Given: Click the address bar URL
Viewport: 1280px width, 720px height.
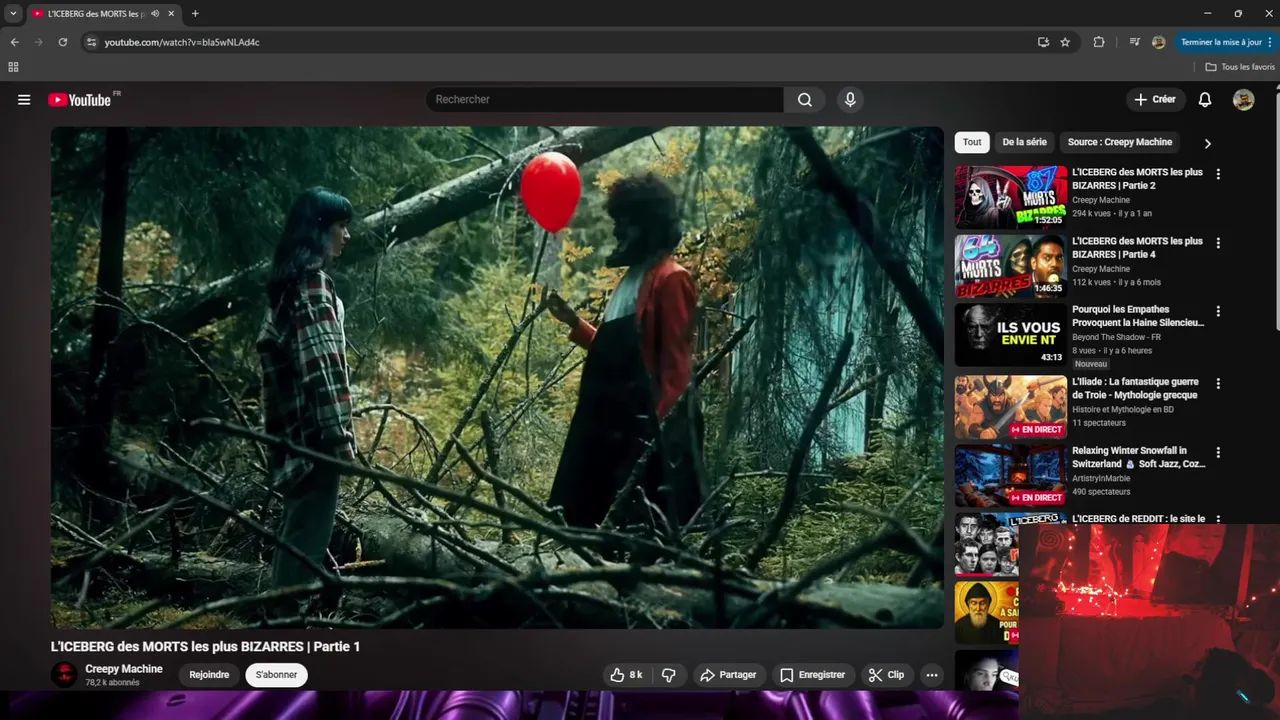Looking at the screenshot, I should 182,42.
